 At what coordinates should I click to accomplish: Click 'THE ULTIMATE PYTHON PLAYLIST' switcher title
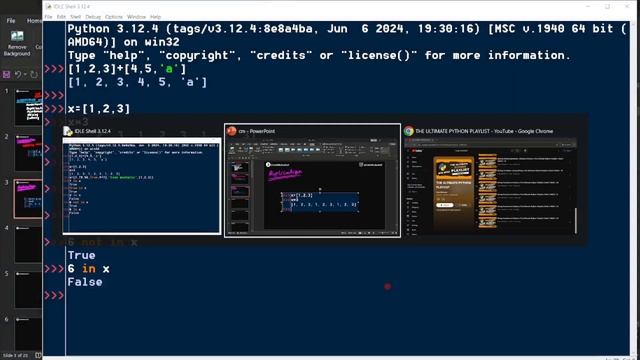tap(484, 131)
